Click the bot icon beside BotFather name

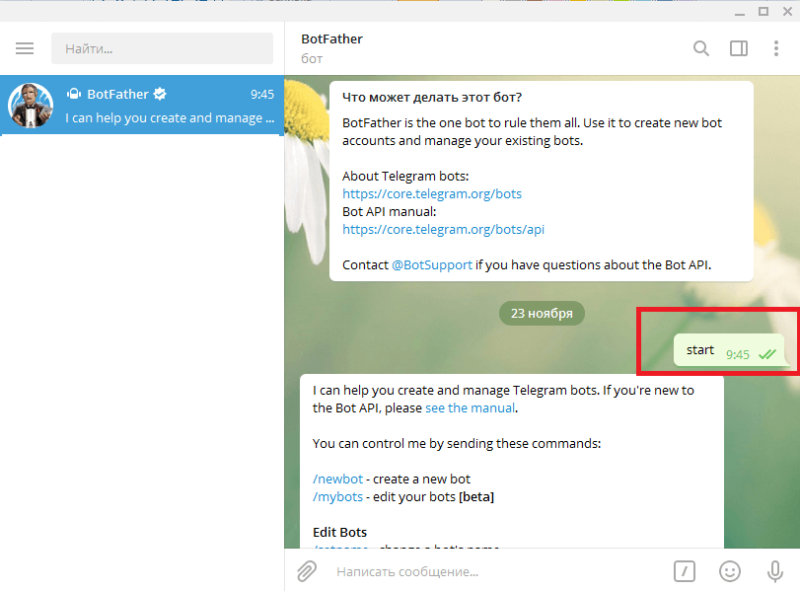tap(74, 94)
